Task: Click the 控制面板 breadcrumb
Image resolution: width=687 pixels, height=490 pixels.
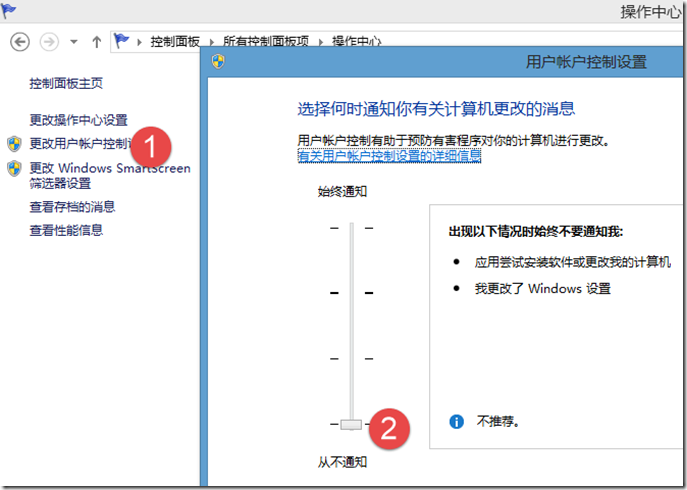Action: click(x=175, y=42)
